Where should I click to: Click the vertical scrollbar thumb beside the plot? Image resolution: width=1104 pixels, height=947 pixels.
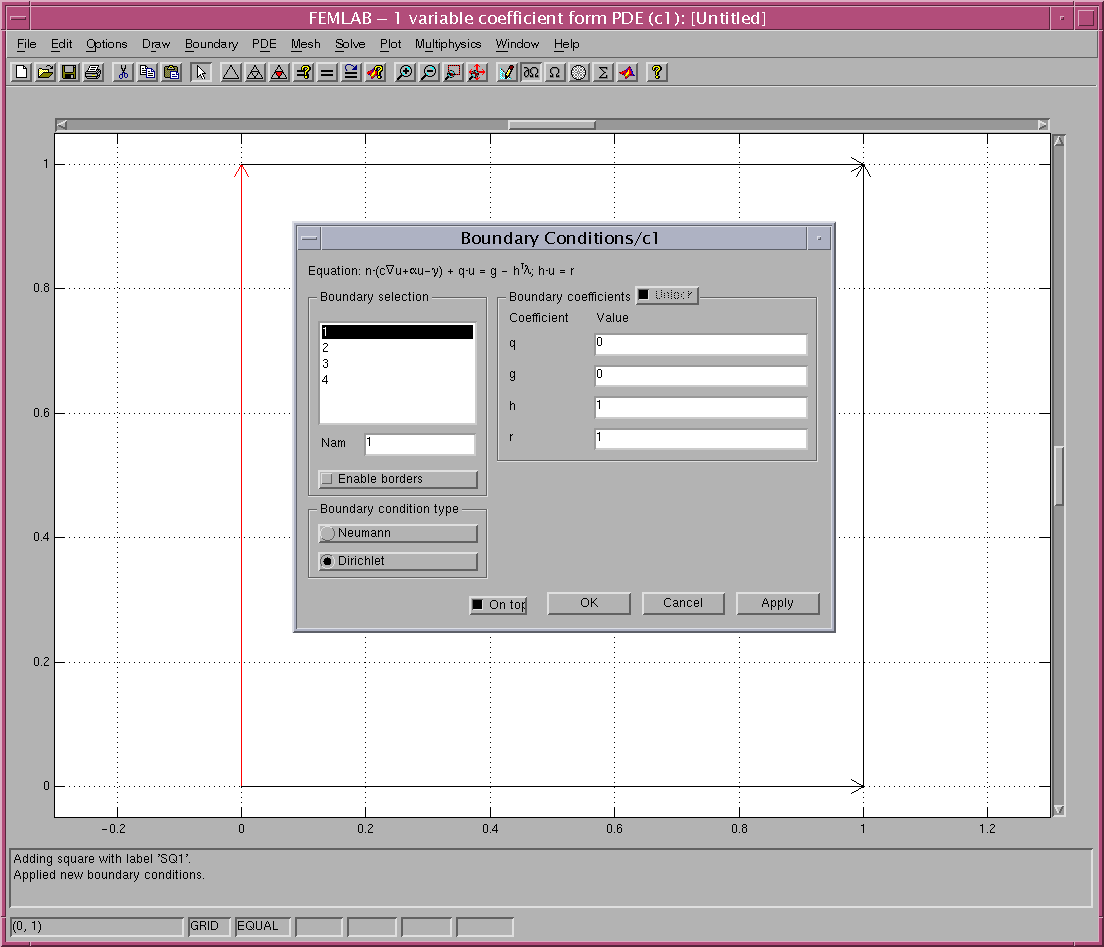tap(1058, 476)
